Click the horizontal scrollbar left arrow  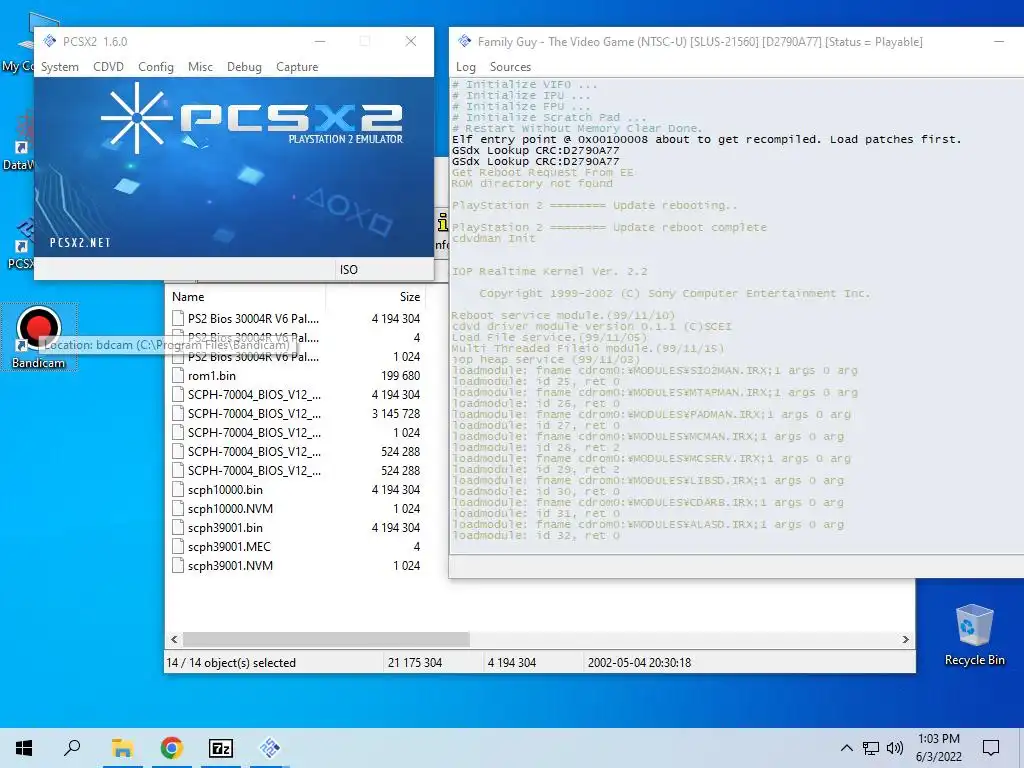tap(174, 639)
